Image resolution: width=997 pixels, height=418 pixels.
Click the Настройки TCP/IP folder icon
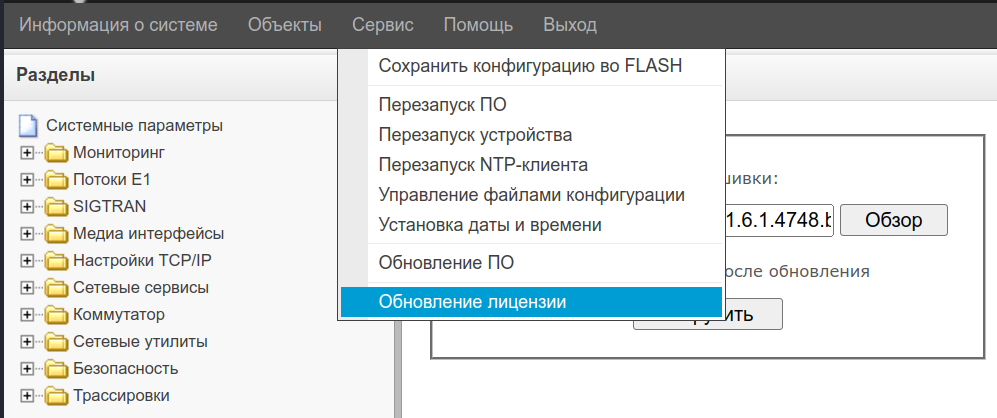tap(56, 261)
